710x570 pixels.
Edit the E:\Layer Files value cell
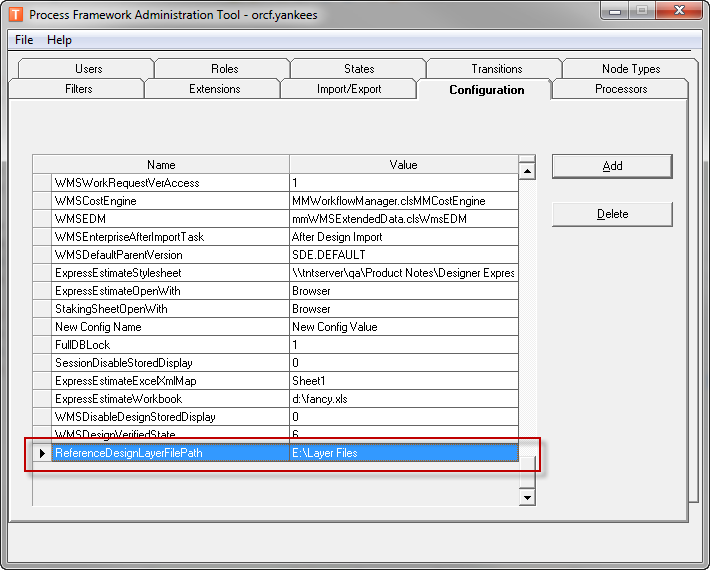click(403, 453)
